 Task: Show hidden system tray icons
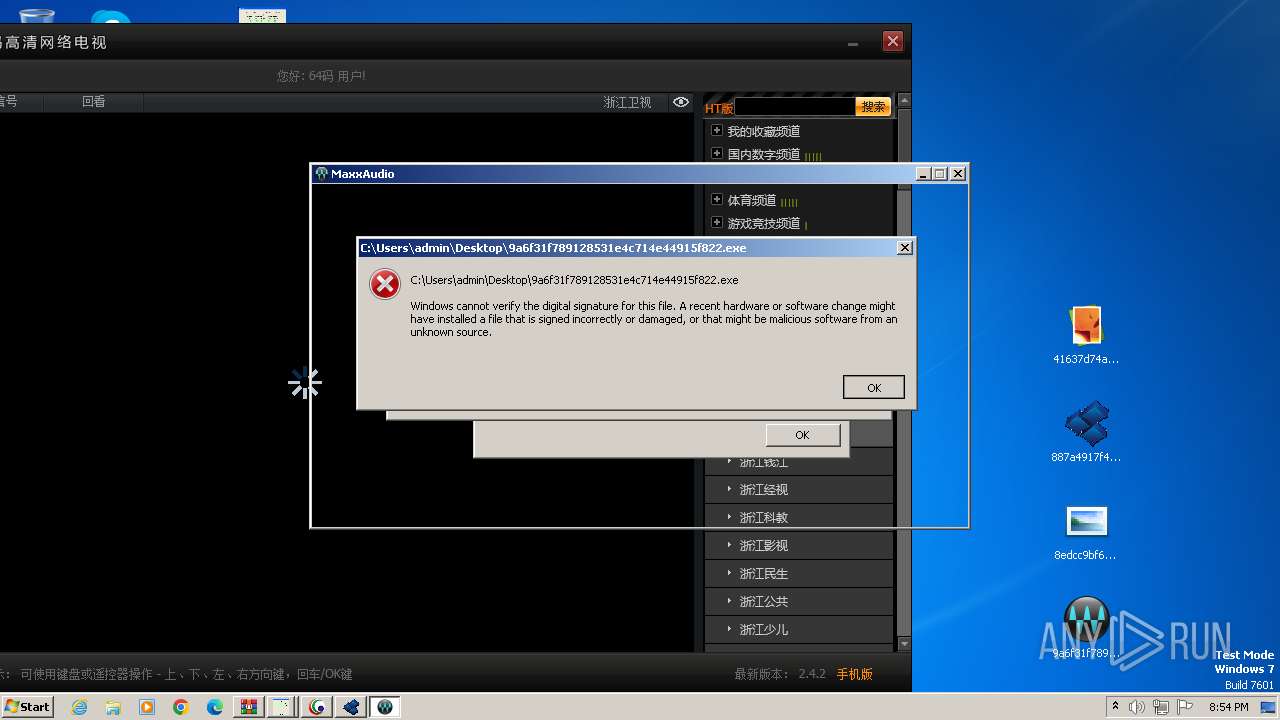point(1115,707)
